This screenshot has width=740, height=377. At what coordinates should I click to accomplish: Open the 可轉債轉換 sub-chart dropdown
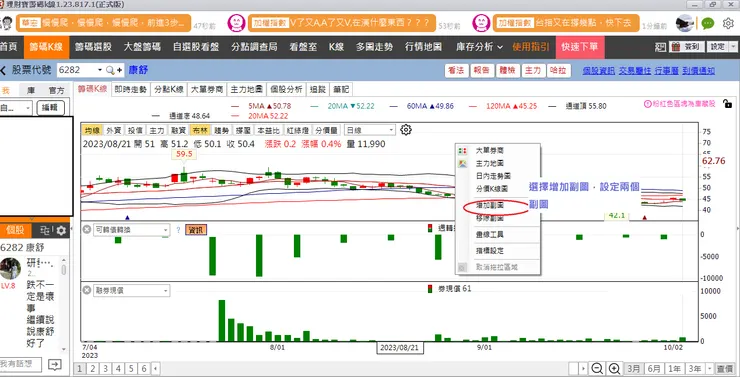click(131, 230)
